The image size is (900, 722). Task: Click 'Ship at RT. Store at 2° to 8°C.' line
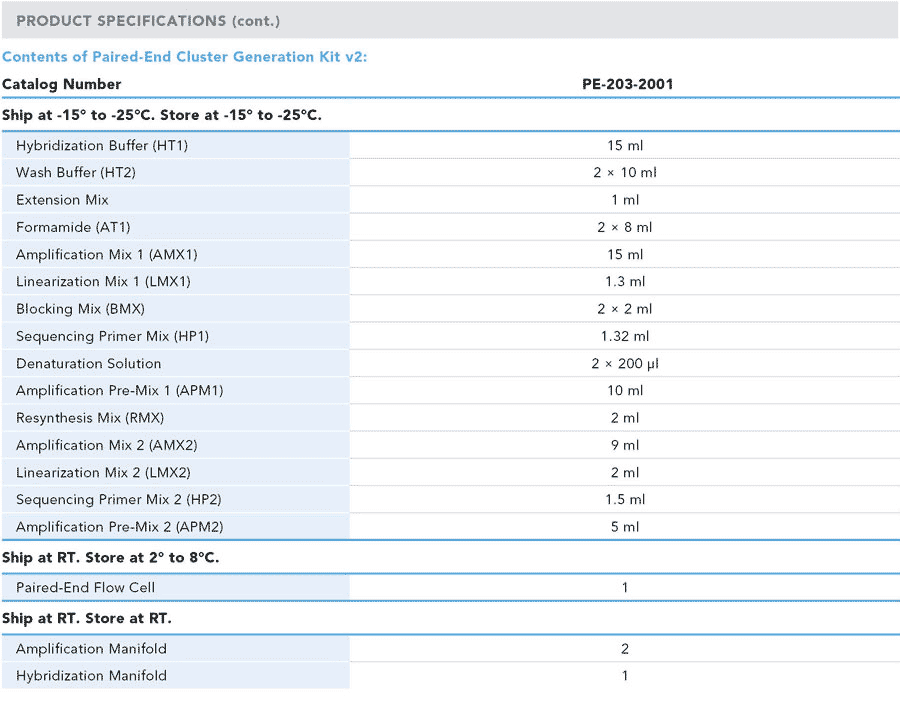[x=110, y=558]
